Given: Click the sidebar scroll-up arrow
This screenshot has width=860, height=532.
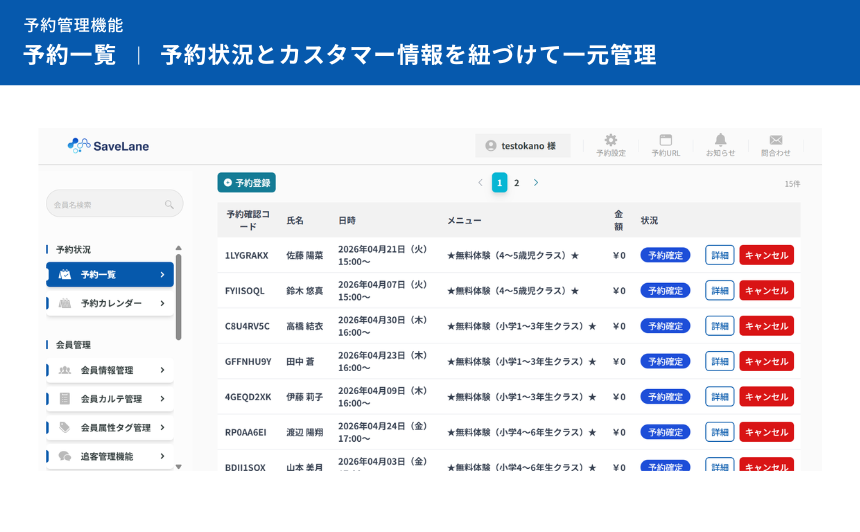Looking at the screenshot, I should pos(178,248).
